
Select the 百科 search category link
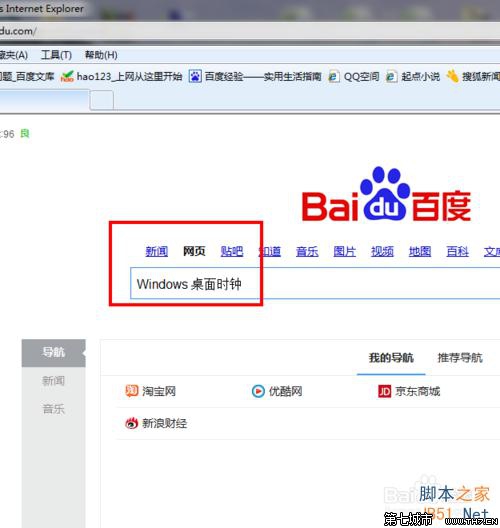tap(457, 251)
